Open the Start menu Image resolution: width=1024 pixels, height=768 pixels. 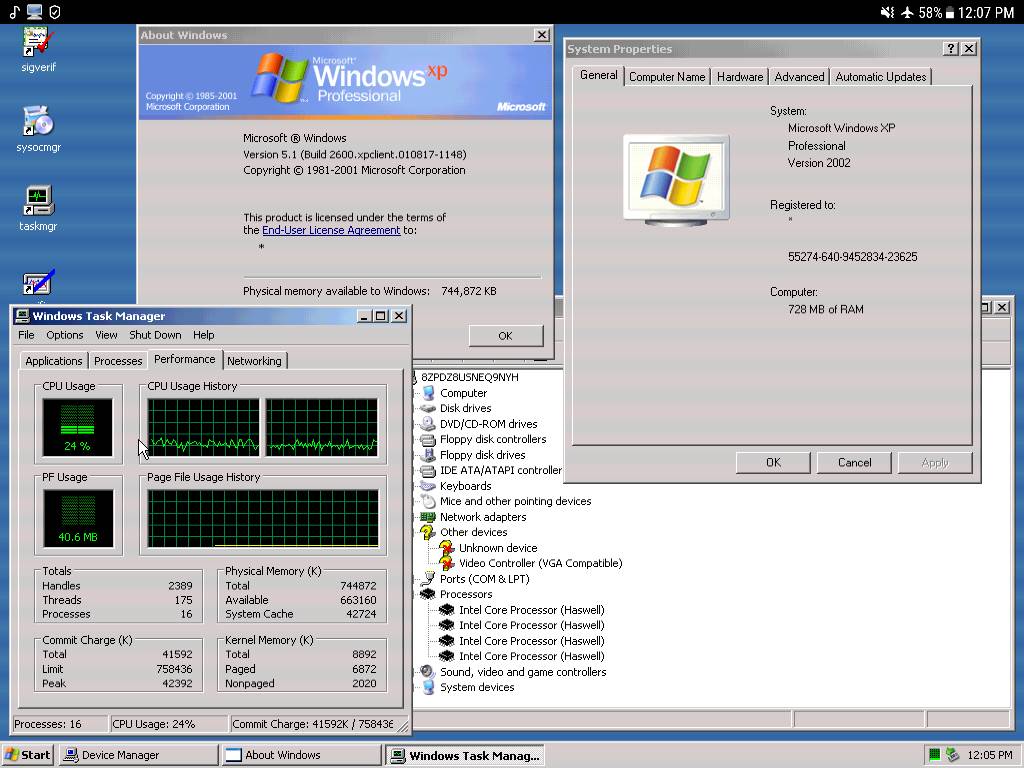27,755
